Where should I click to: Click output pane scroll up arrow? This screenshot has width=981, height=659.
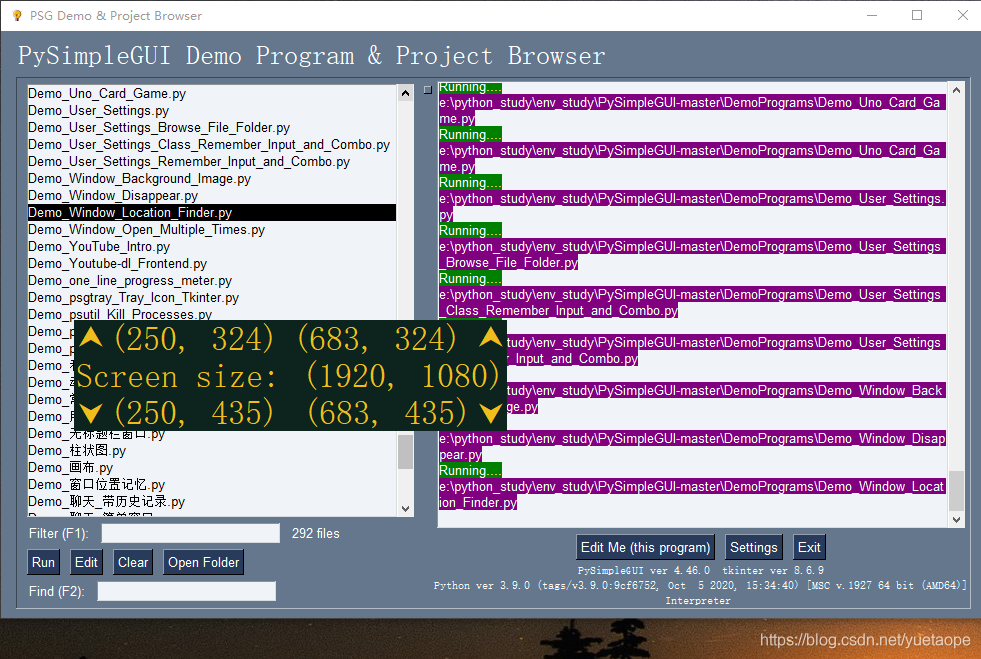pos(957,90)
